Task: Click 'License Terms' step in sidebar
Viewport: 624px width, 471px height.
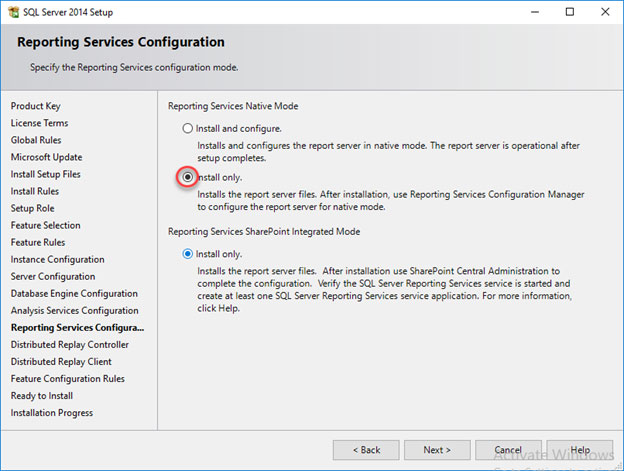Action: (x=39, y=123)
